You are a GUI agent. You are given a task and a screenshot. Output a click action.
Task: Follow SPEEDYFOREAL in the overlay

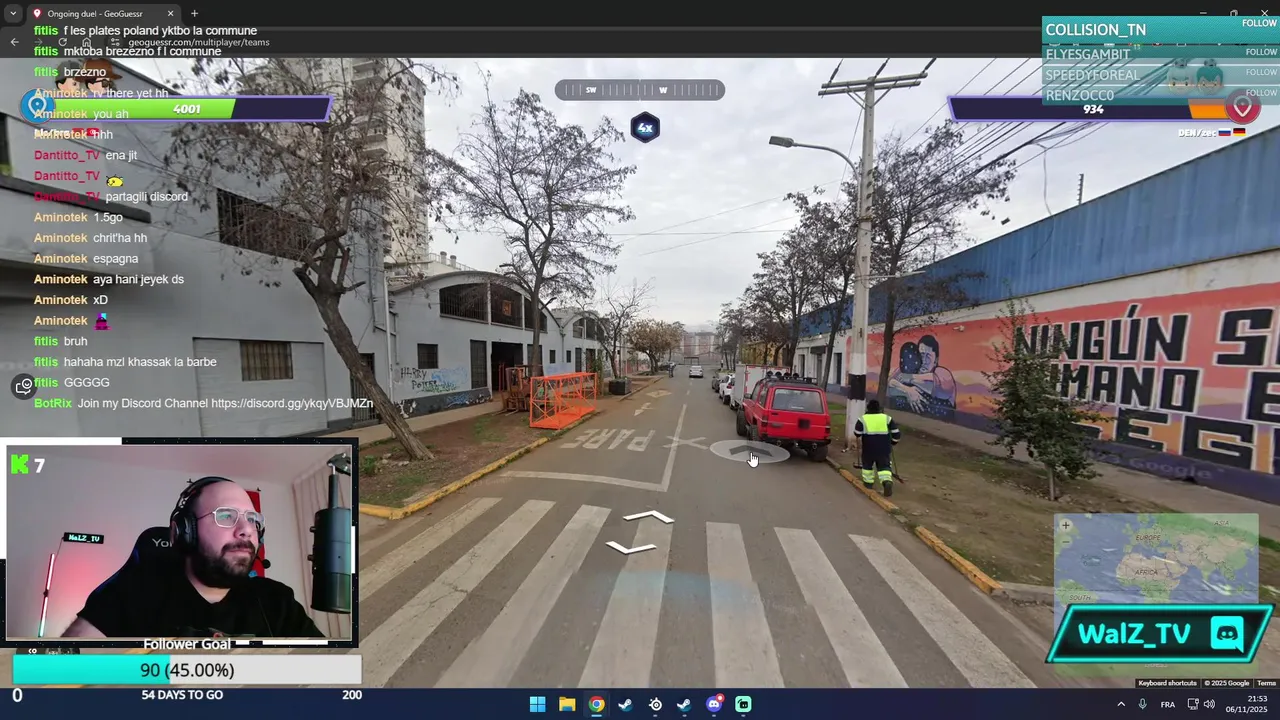tap(1261, 72)
